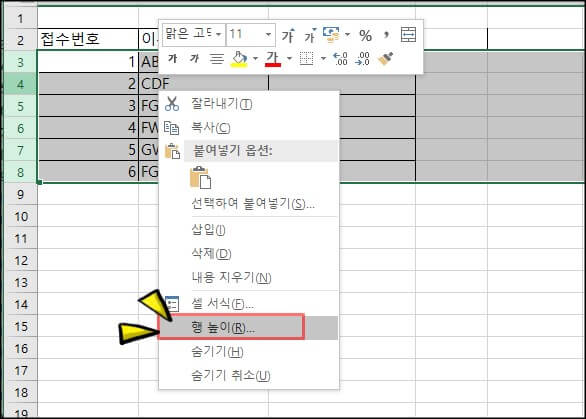The image size is (586, 419).
Task: Select row header 6
Action: [x=21, y=128]
